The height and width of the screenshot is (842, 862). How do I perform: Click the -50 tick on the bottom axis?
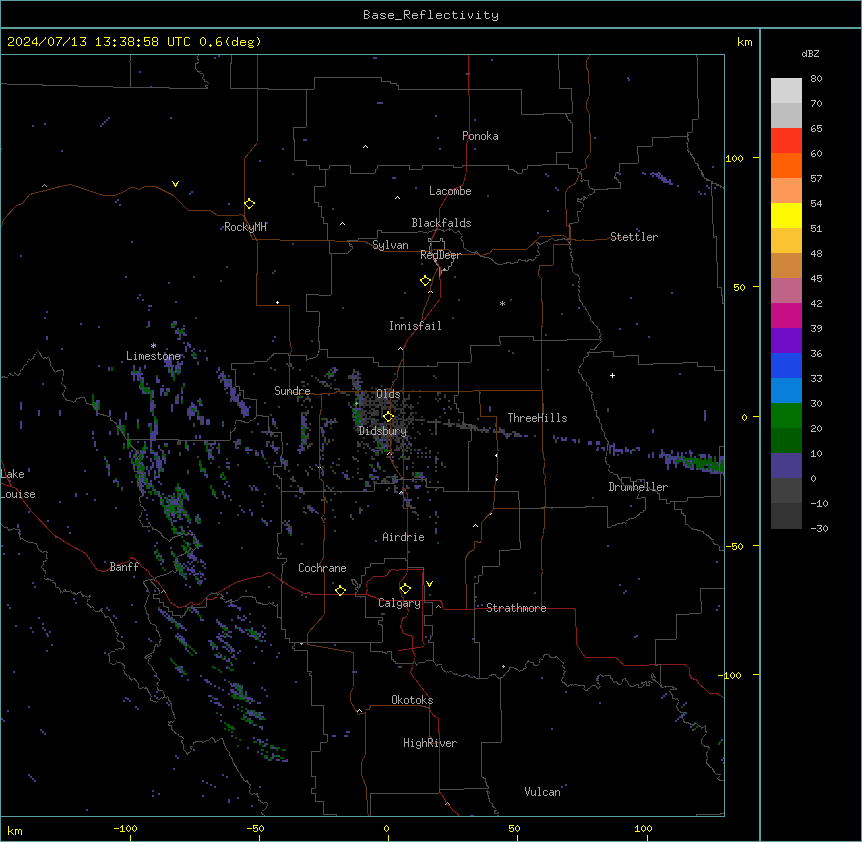click(x=255, y=829)
